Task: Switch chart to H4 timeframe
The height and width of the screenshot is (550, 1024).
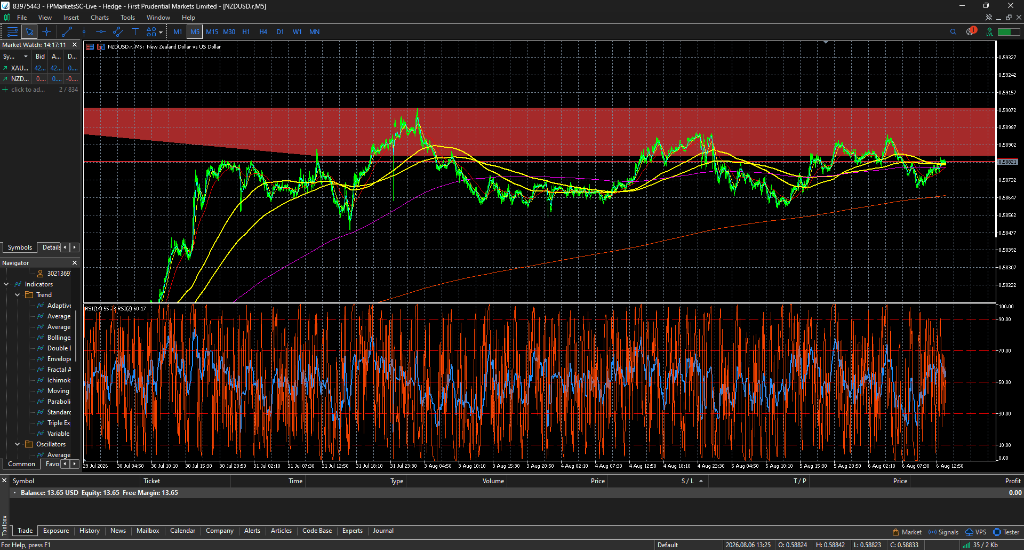Action: (263, 31)
